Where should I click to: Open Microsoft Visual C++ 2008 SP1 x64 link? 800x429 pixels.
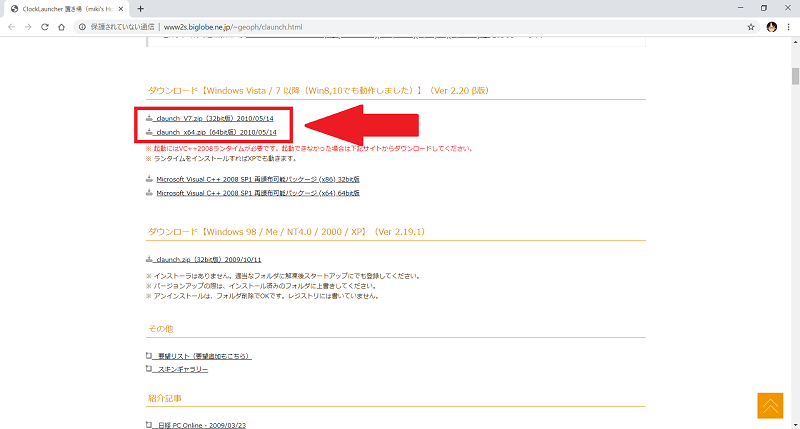pyautogui.click(x=258, y=193)
